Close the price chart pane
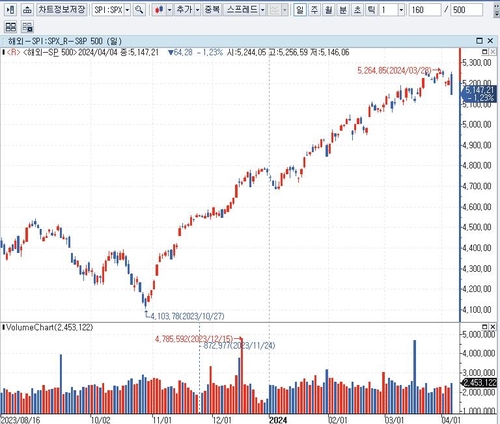Viewport: 500px width, 424px height. pyautogui.click(x=492, y=52)
